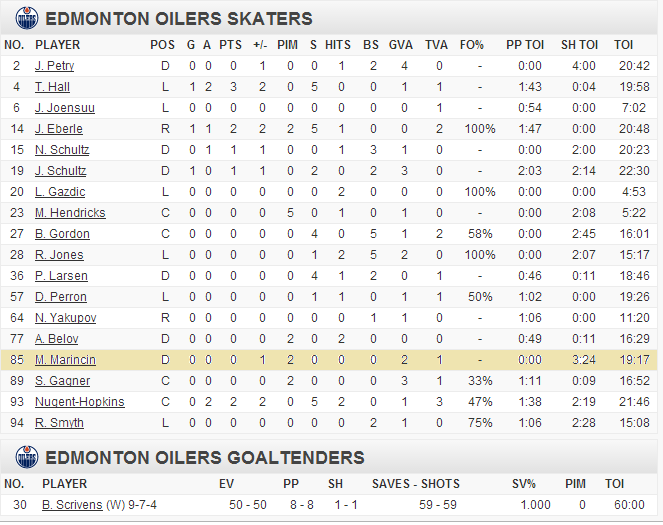Click the Oilers logo beside the Skaters heading

27,19
